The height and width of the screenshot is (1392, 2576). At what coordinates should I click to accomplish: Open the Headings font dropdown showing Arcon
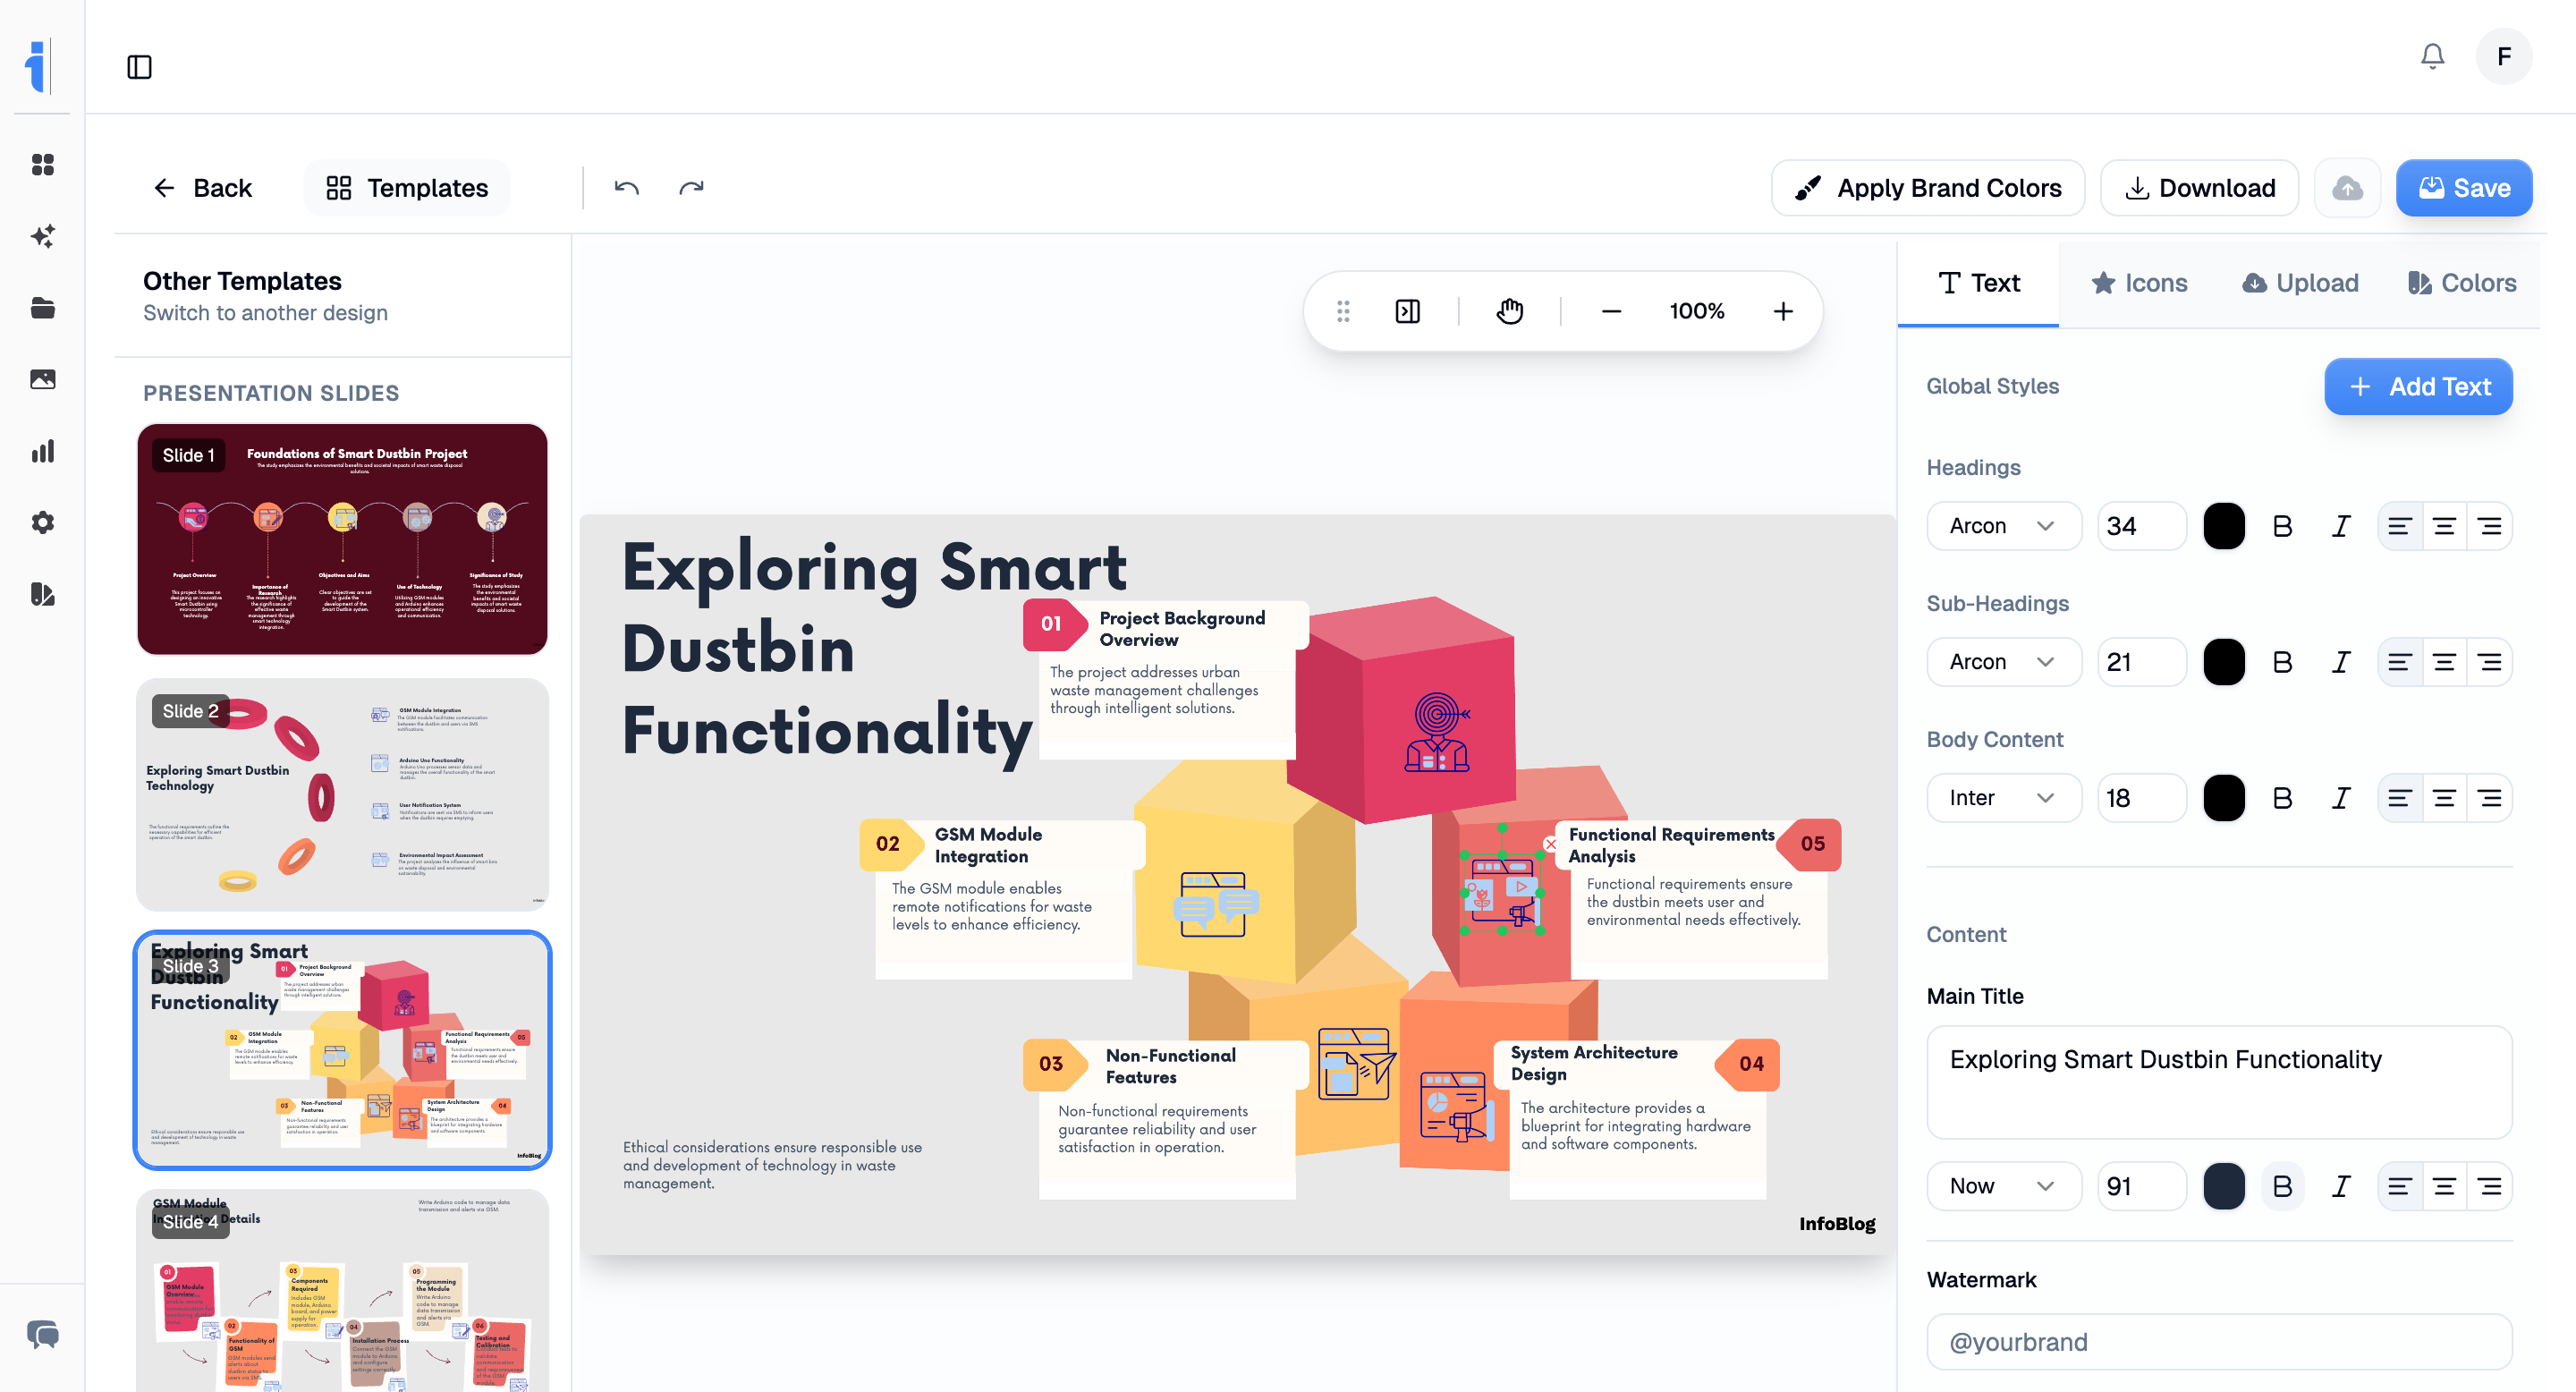pos(2004,525)
